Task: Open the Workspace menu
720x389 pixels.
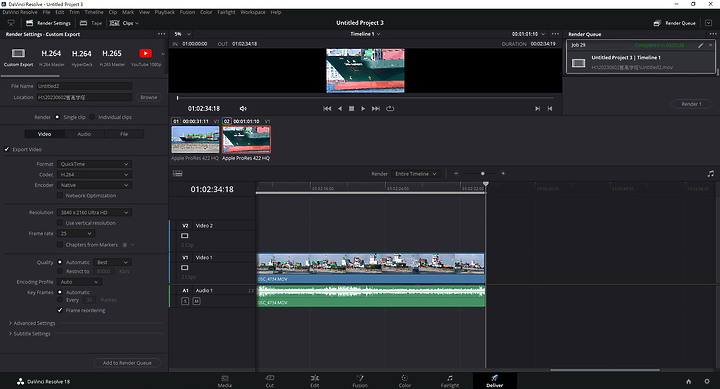Action: (x=253, y=12)
